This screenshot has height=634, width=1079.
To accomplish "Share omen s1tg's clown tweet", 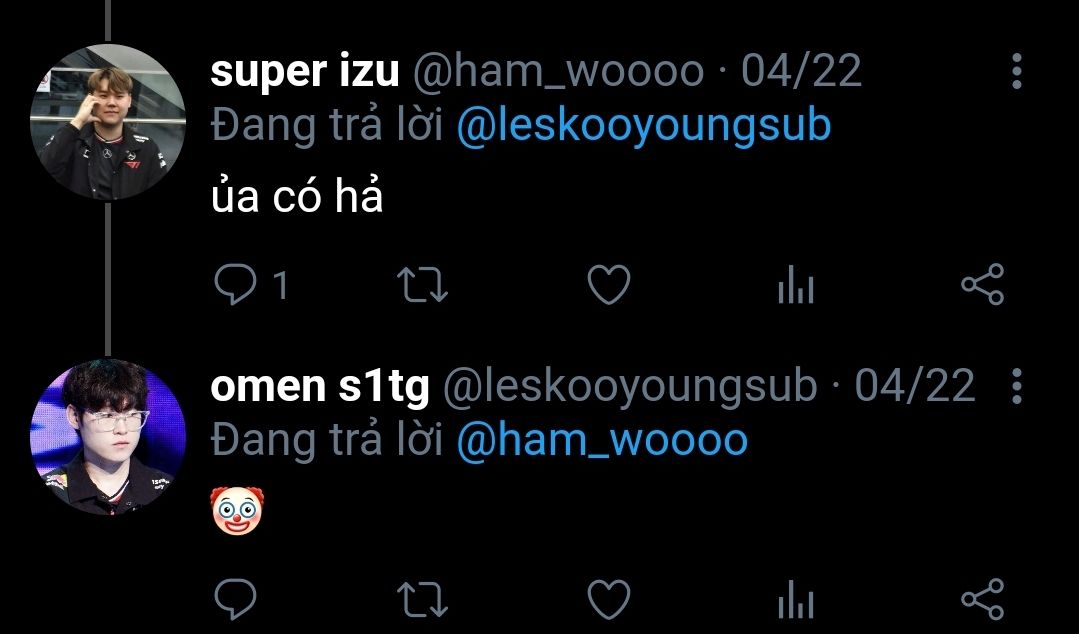I will 983,600.
